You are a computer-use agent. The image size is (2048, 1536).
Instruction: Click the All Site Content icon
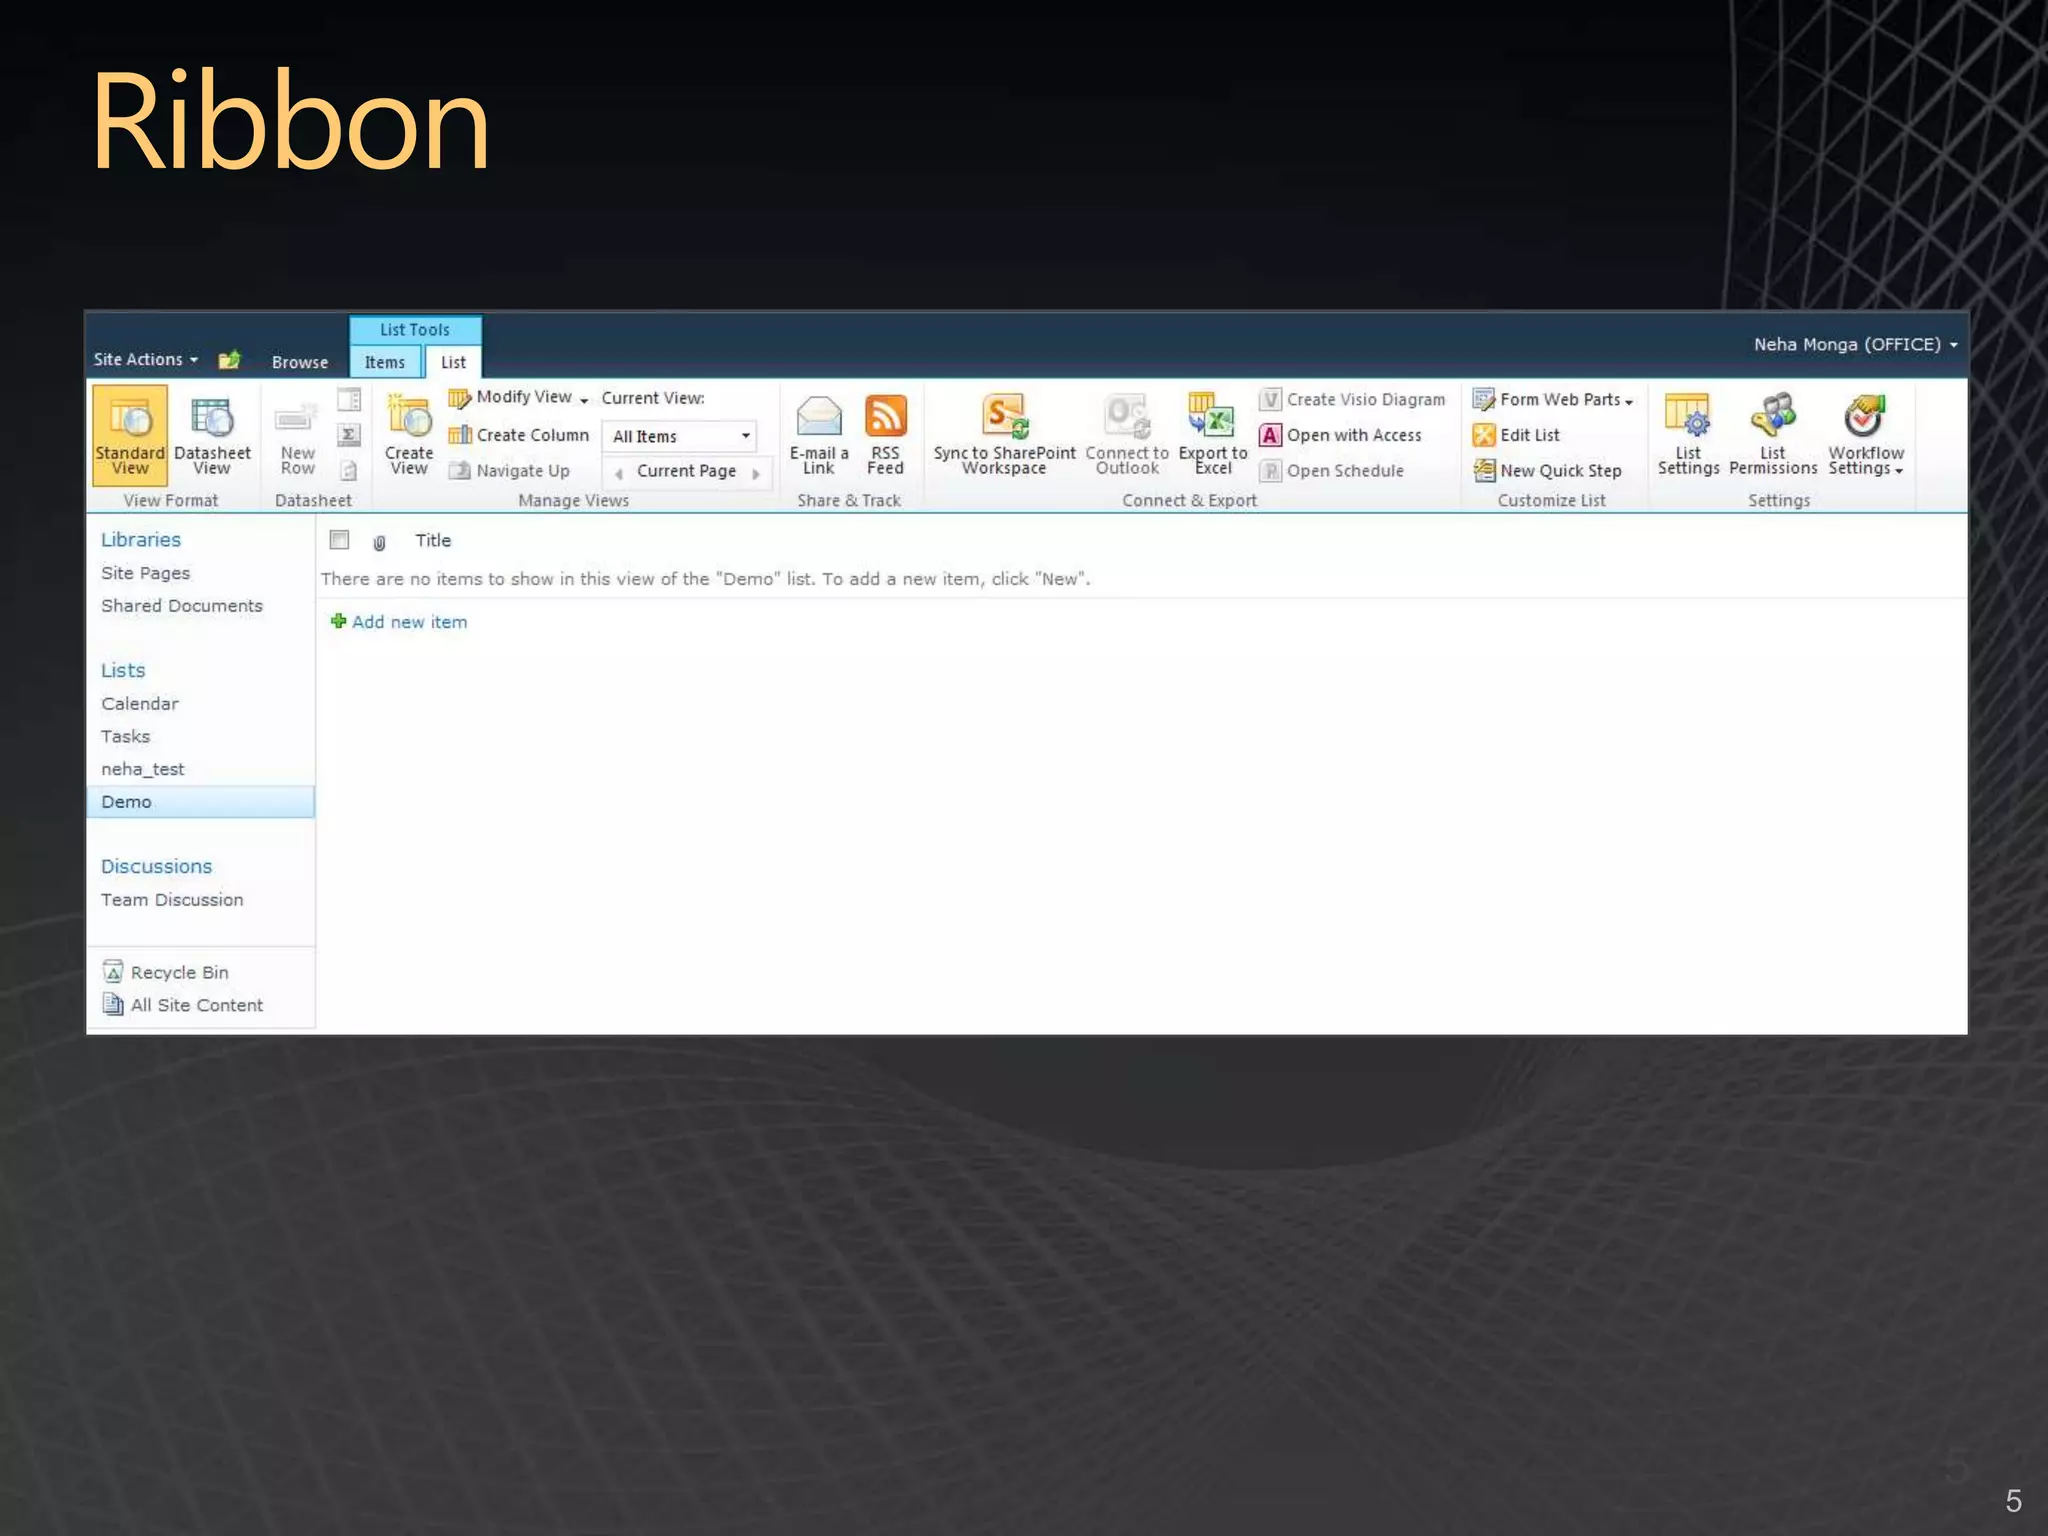[x=113, y=1004]
